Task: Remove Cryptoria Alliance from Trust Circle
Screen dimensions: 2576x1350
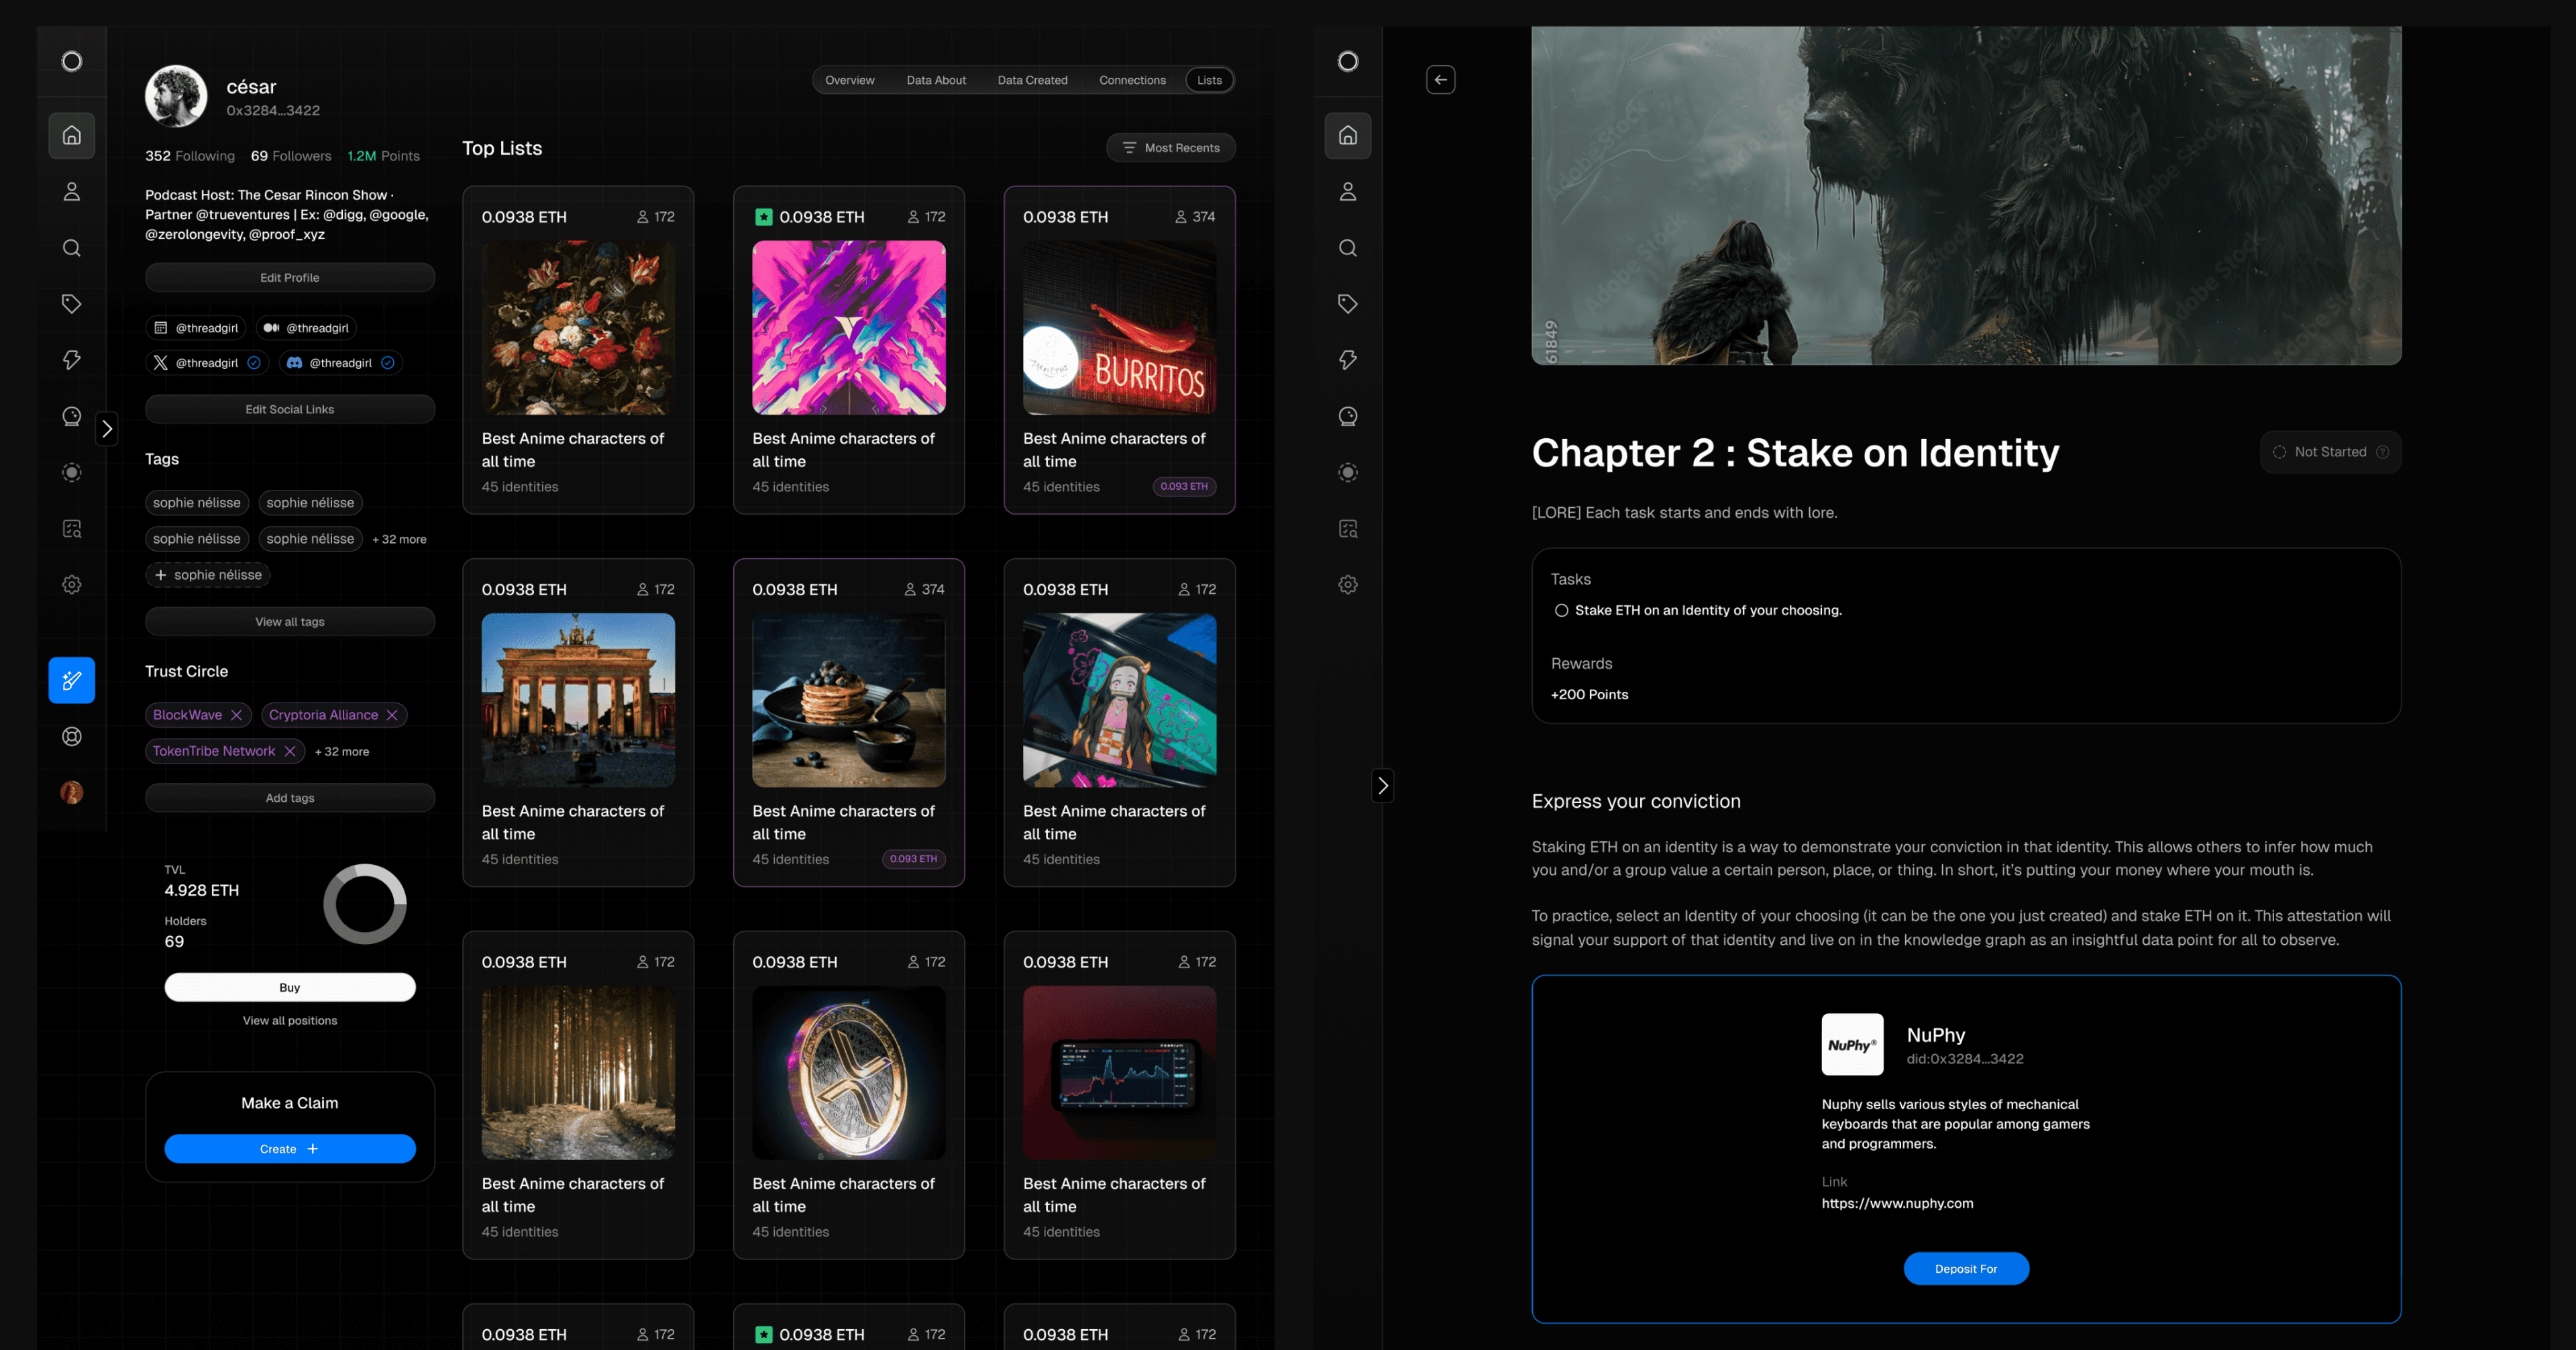Action: pyautogui.click(x=392, y=715)
